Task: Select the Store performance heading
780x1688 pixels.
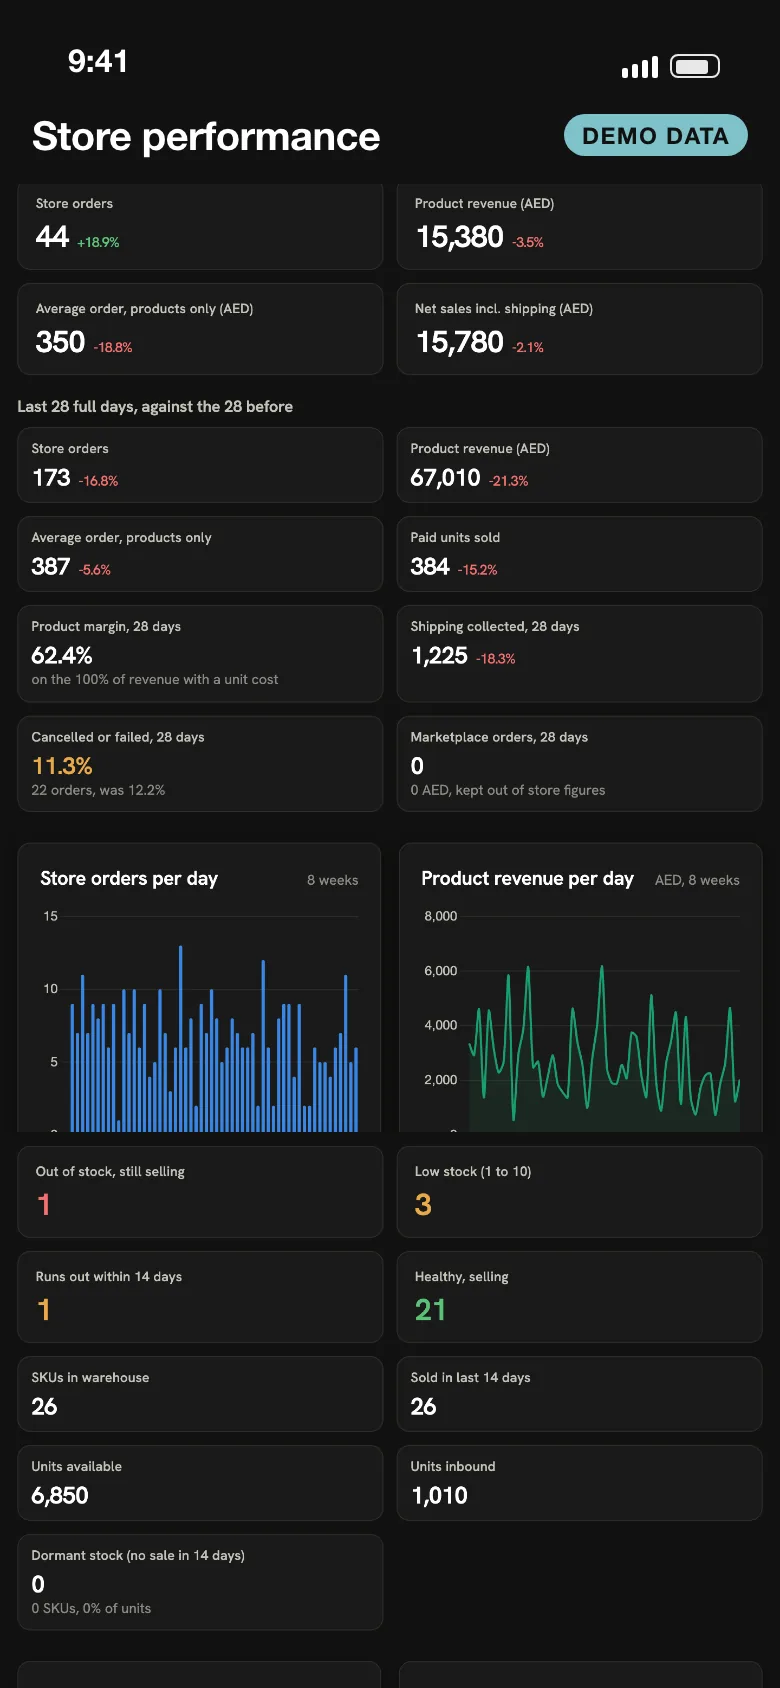Action: (206, 136)
